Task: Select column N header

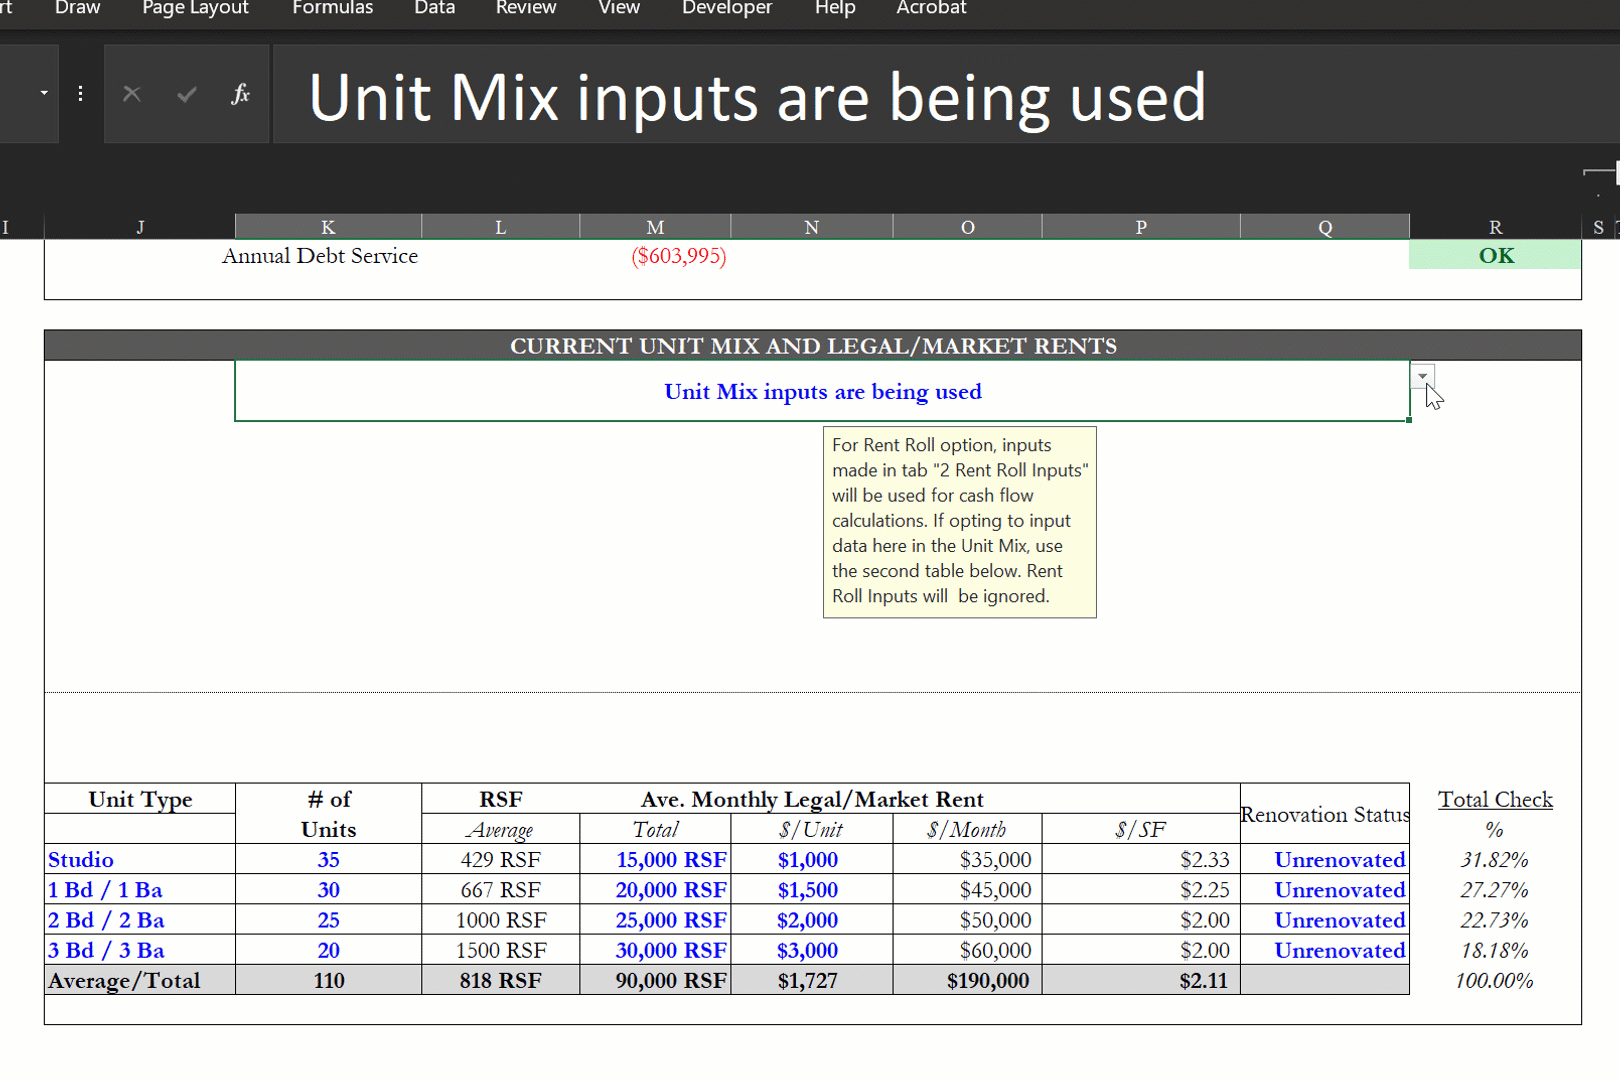Action: [811, 227]
